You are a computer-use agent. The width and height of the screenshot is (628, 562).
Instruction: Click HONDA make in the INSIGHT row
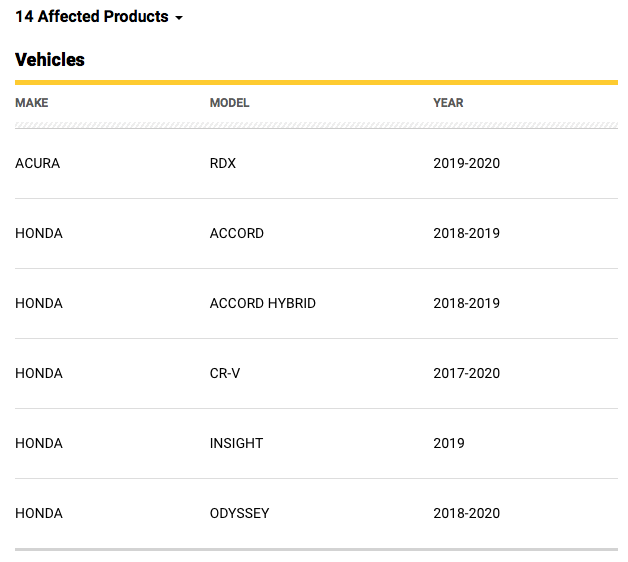[39, 443]
